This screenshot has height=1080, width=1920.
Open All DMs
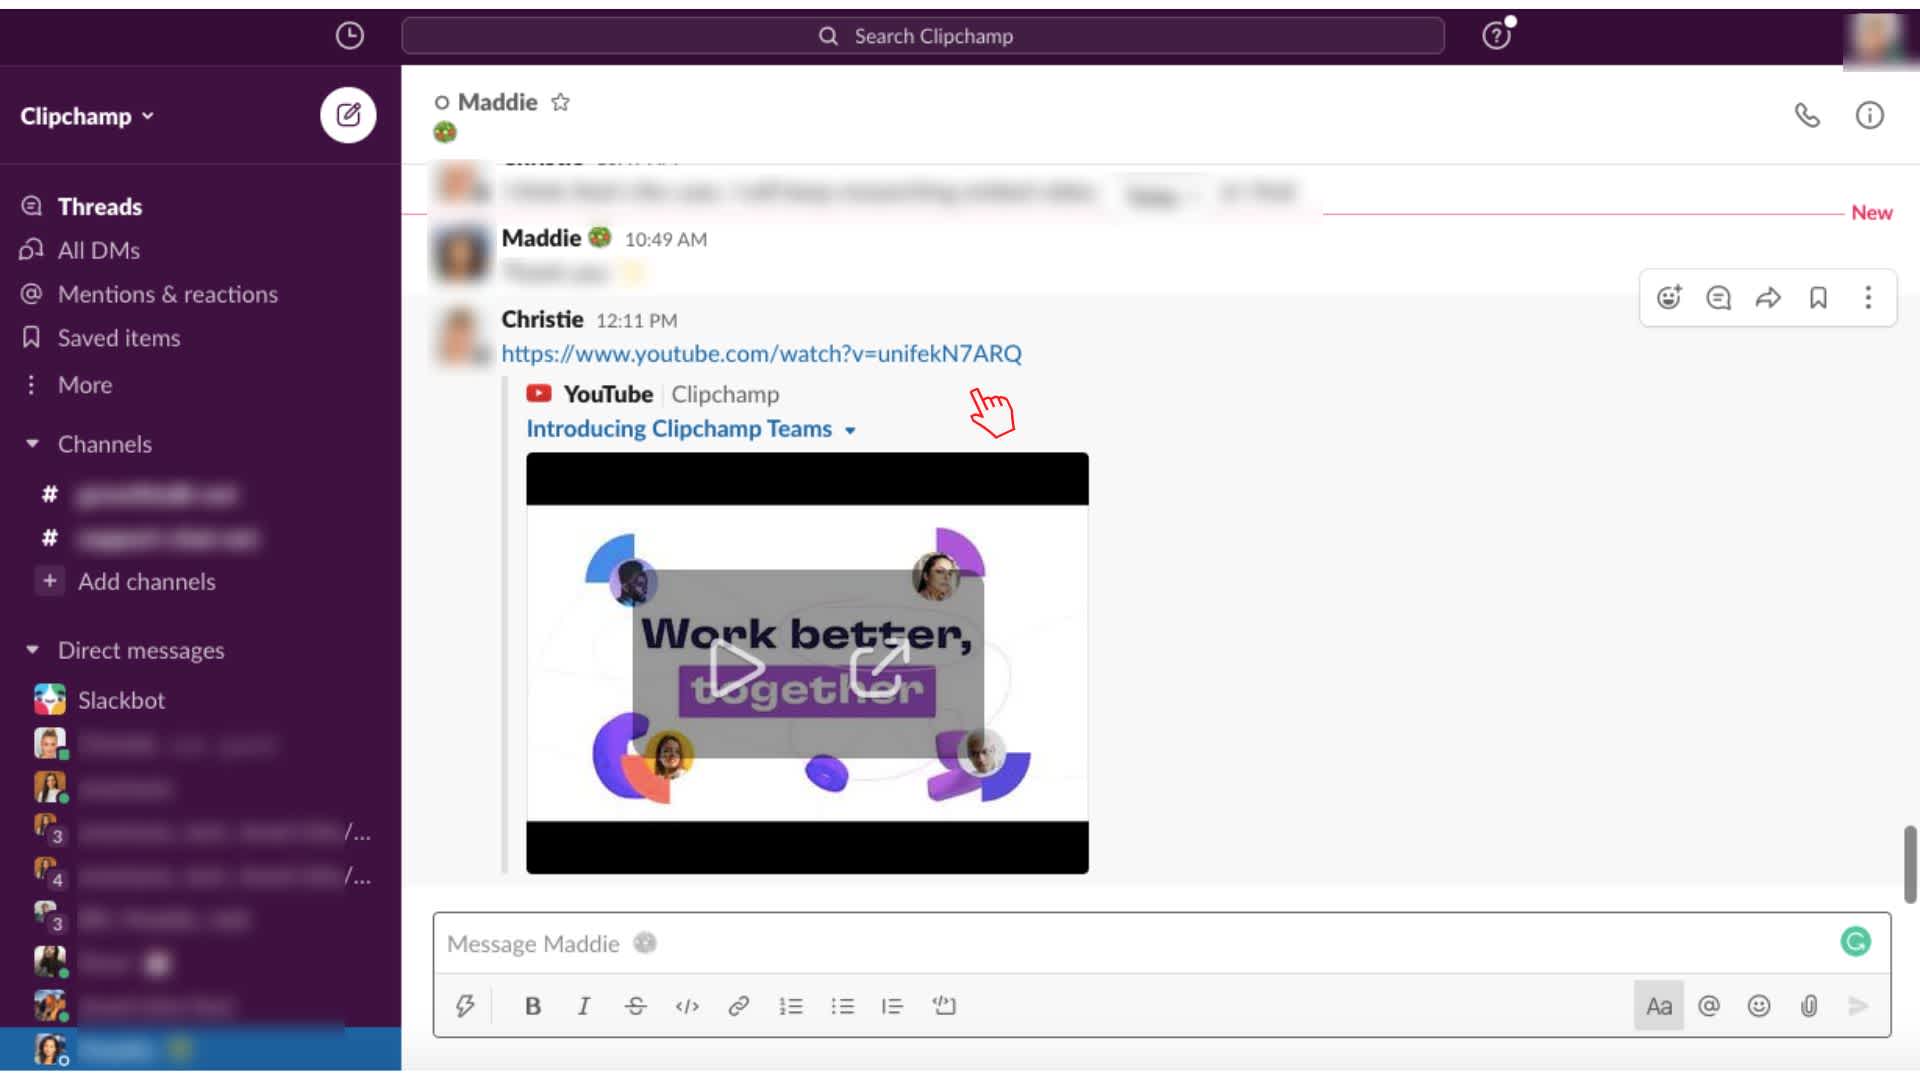[98, 250]
